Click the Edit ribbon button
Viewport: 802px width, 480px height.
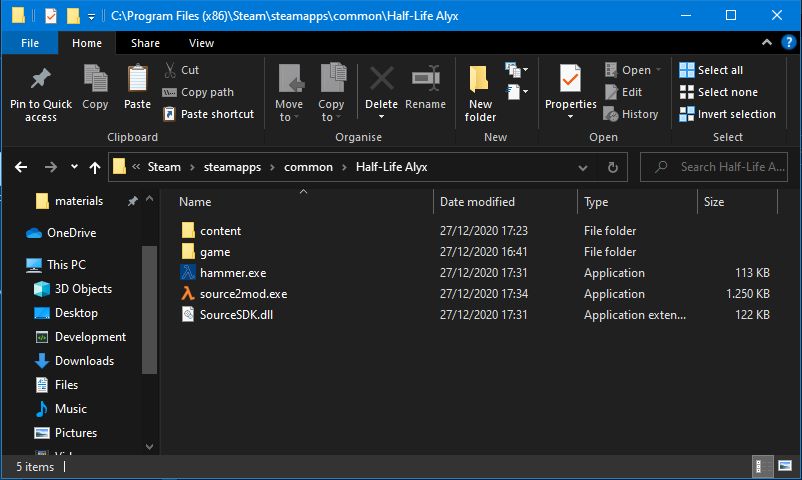coord(623,92)
